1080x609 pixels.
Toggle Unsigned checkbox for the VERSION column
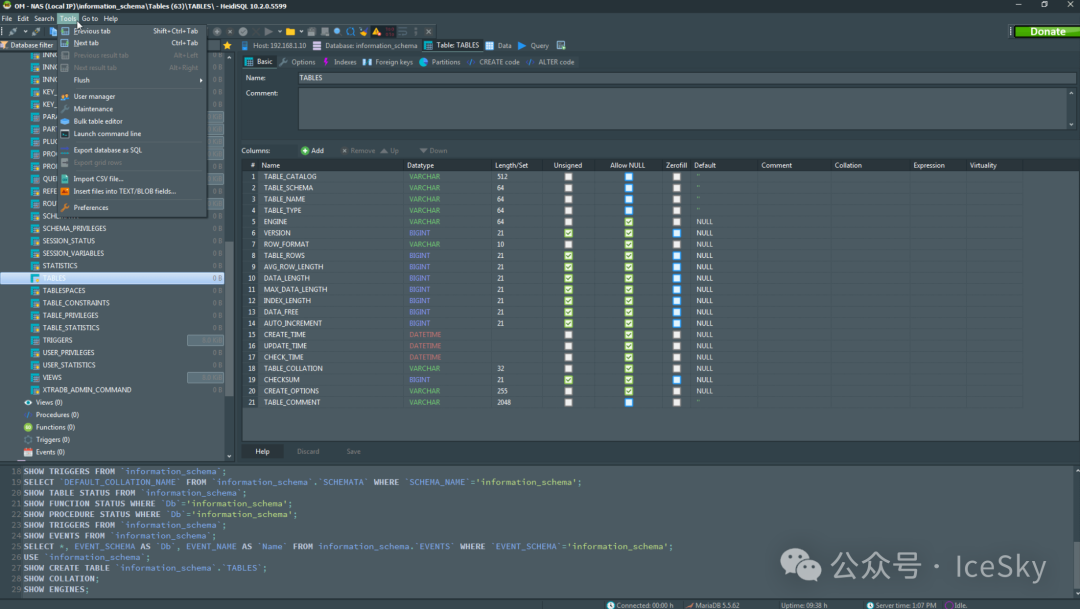pos(568,233)
